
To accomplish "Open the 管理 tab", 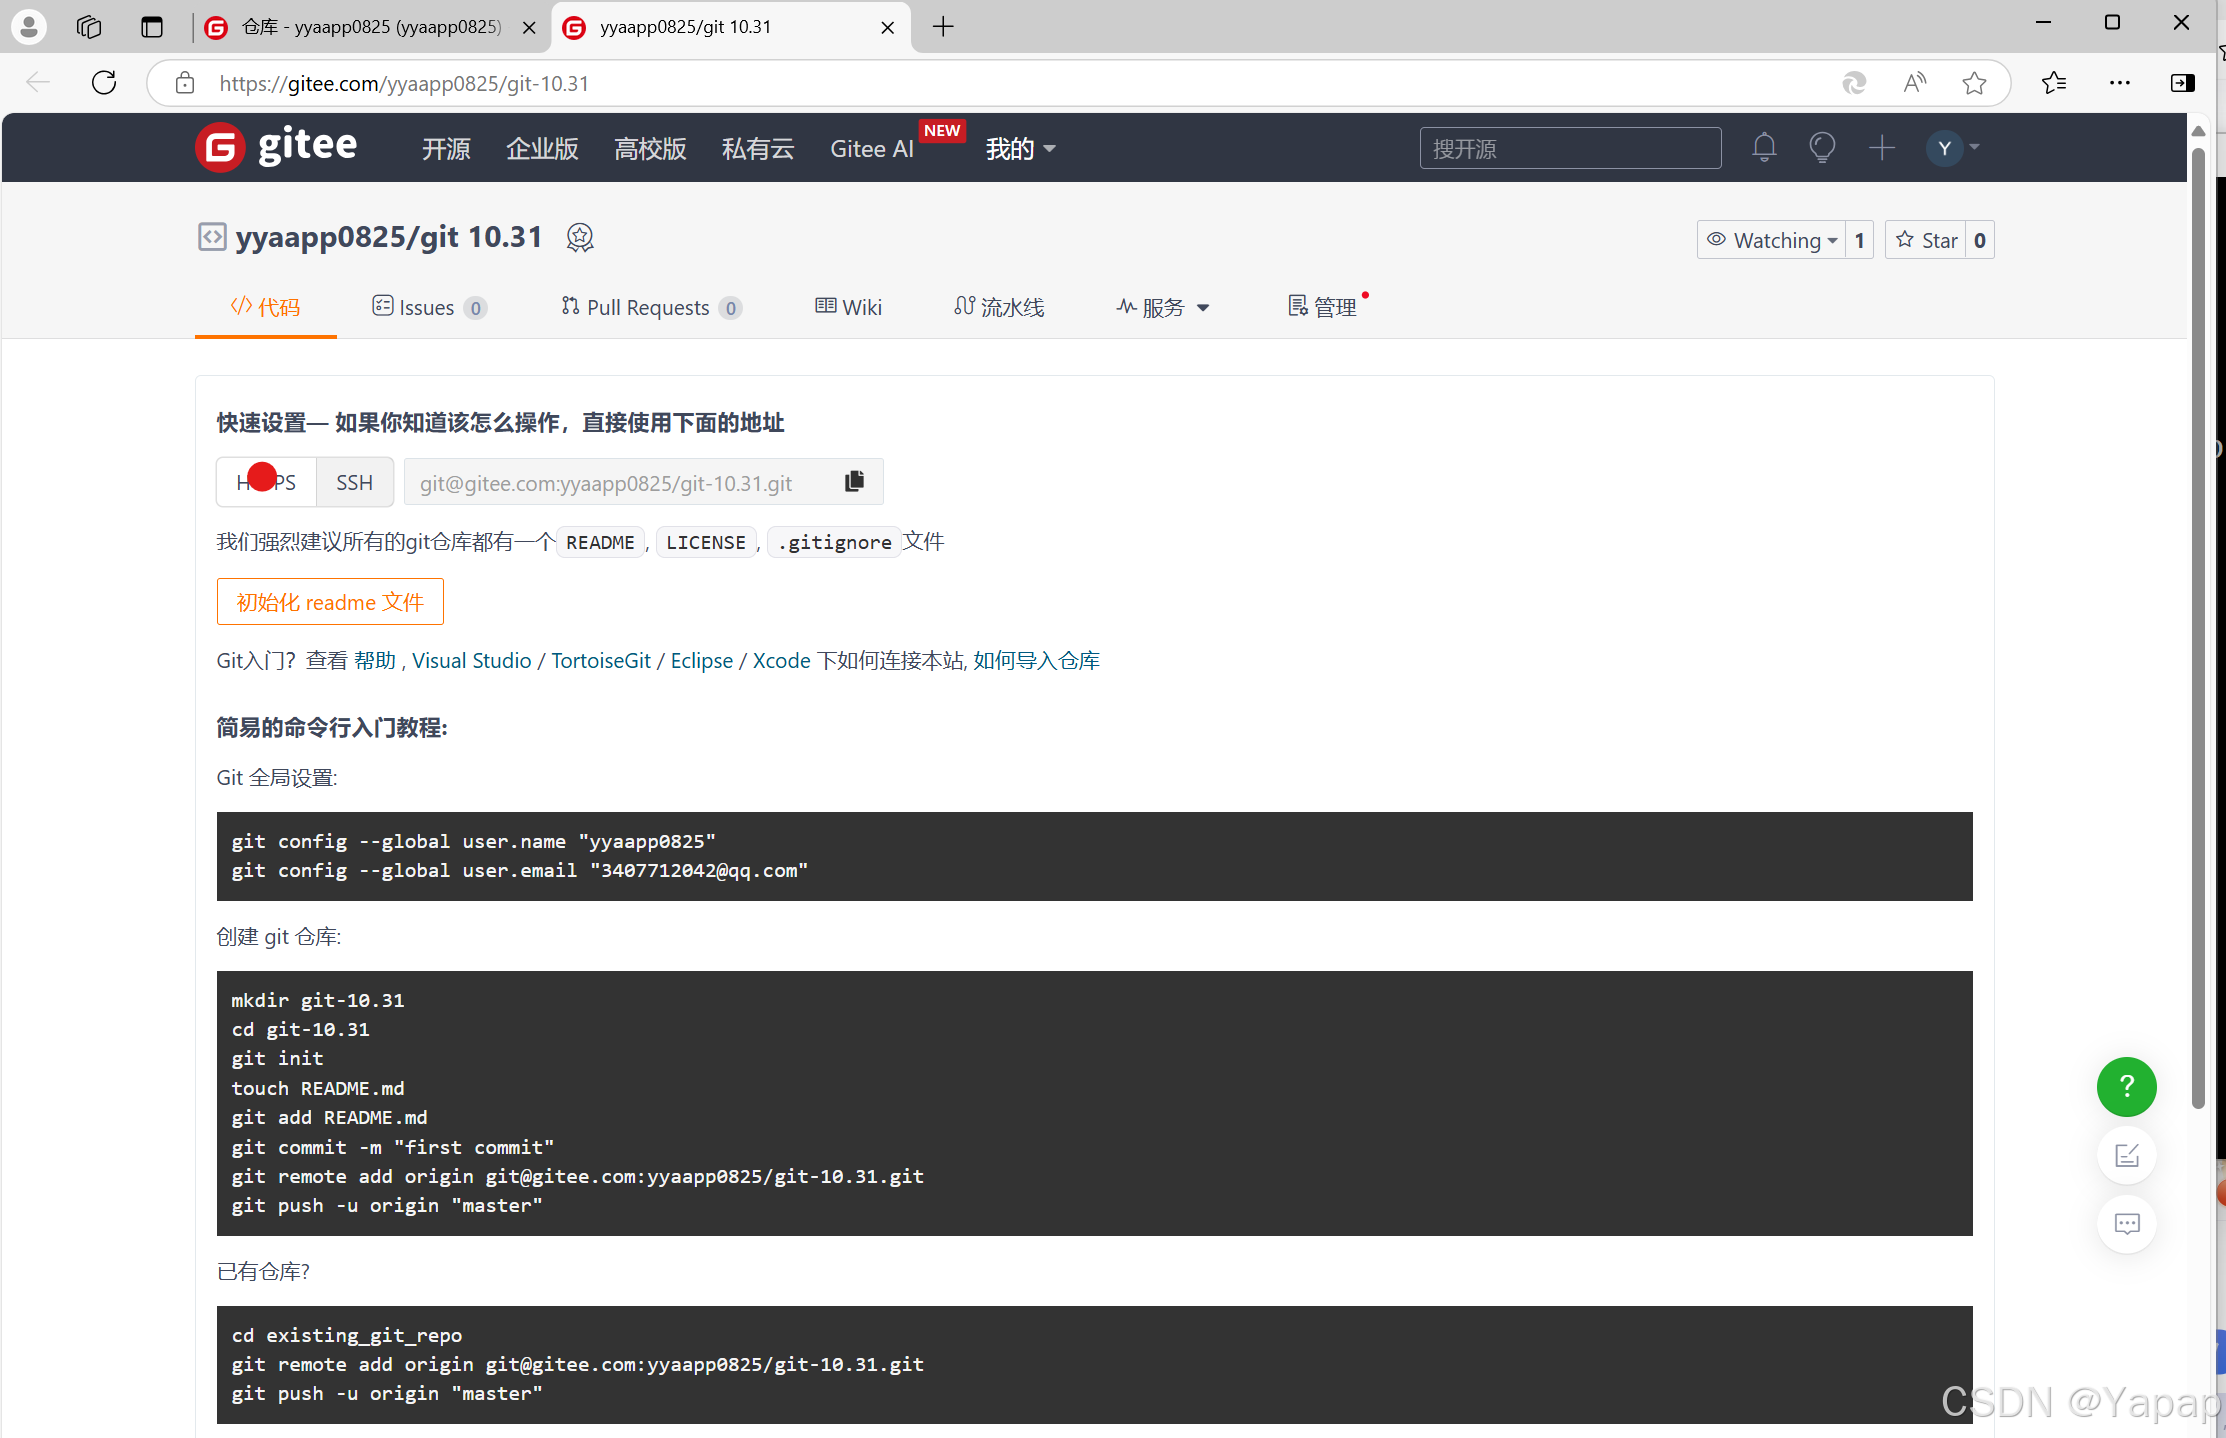I will (x=1322, y=307).
